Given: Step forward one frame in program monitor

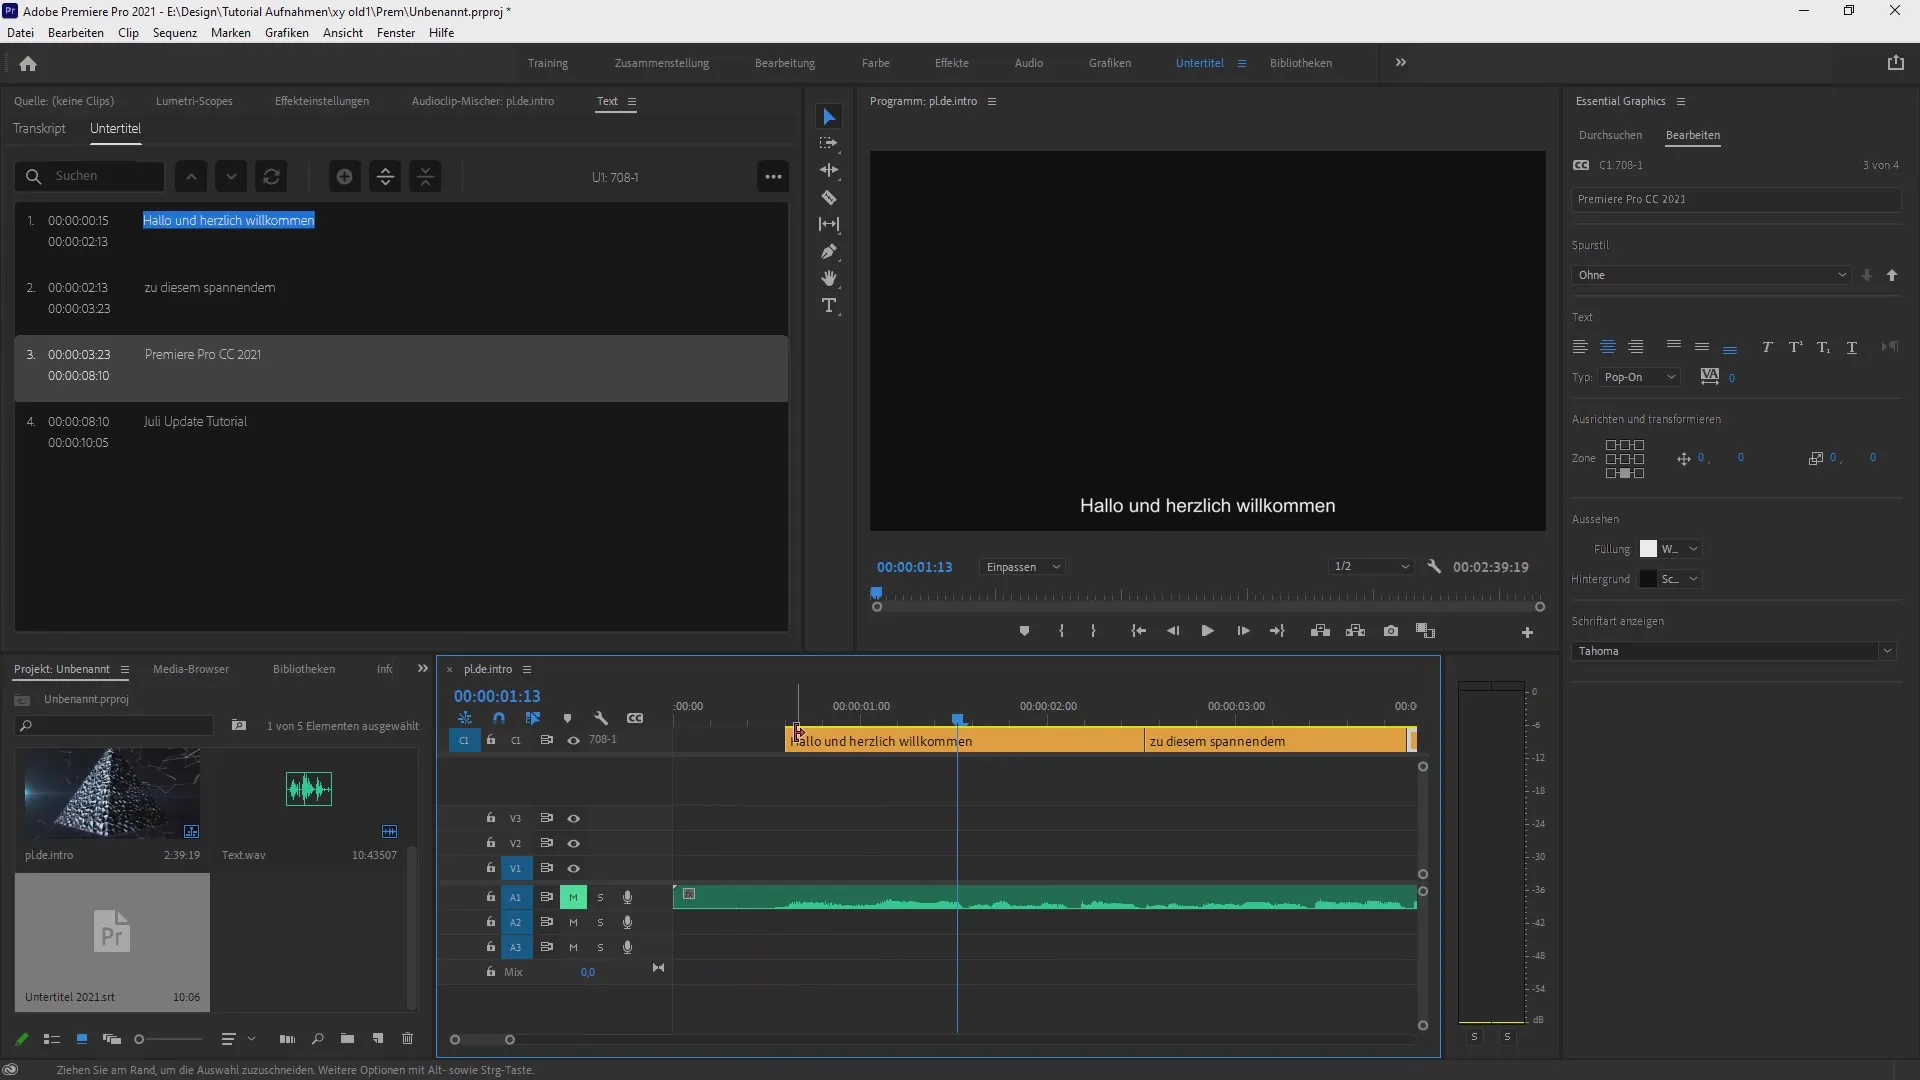Looking at the screenshot, I should (1243, 631).
